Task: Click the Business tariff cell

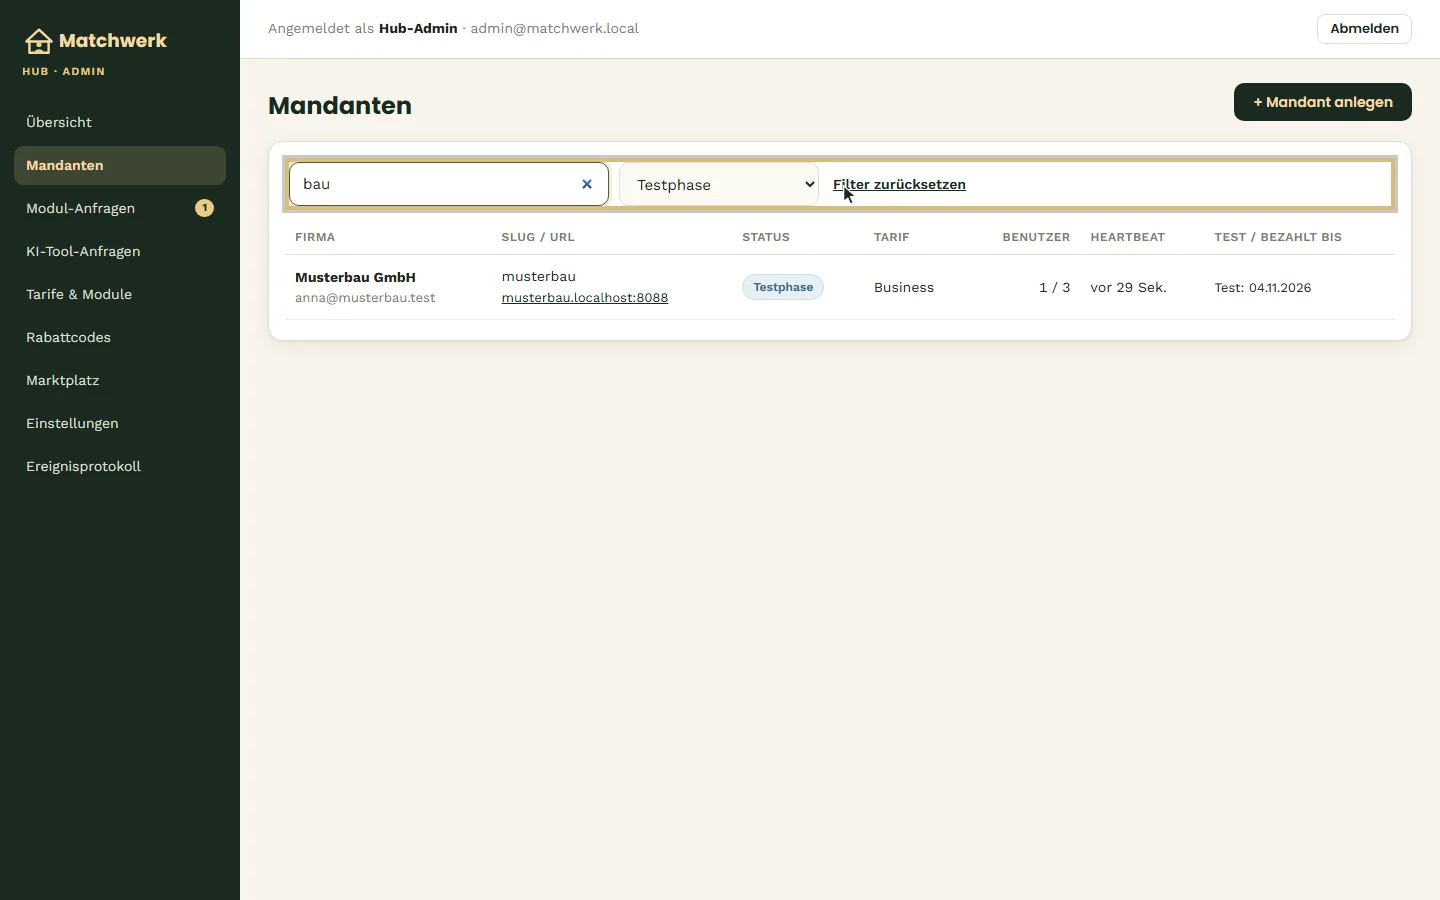Action: click(904, 287)
